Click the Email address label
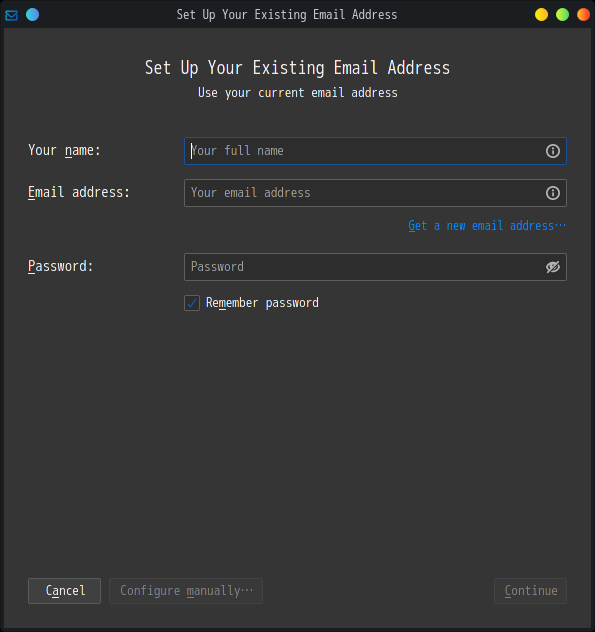 pos(79,192)
